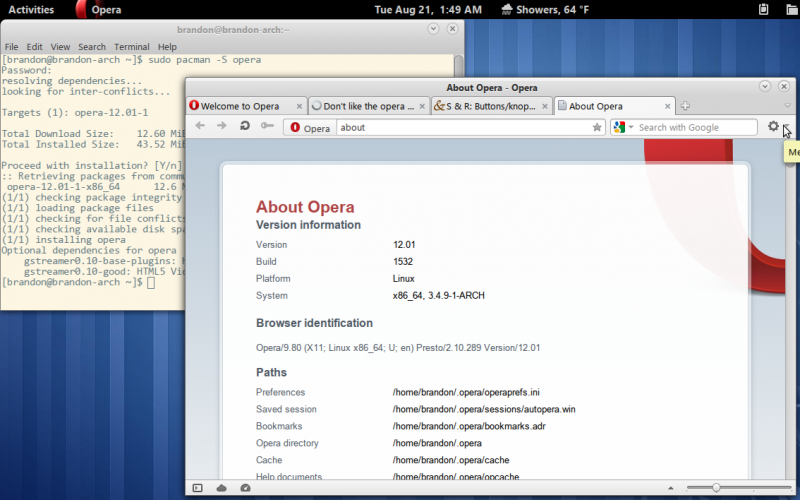Viewport: 800px width, 500px height.
Task: Click Targets (1): opera-12.01-1 line
Action: pyautogui.click(x=74, y=113)
